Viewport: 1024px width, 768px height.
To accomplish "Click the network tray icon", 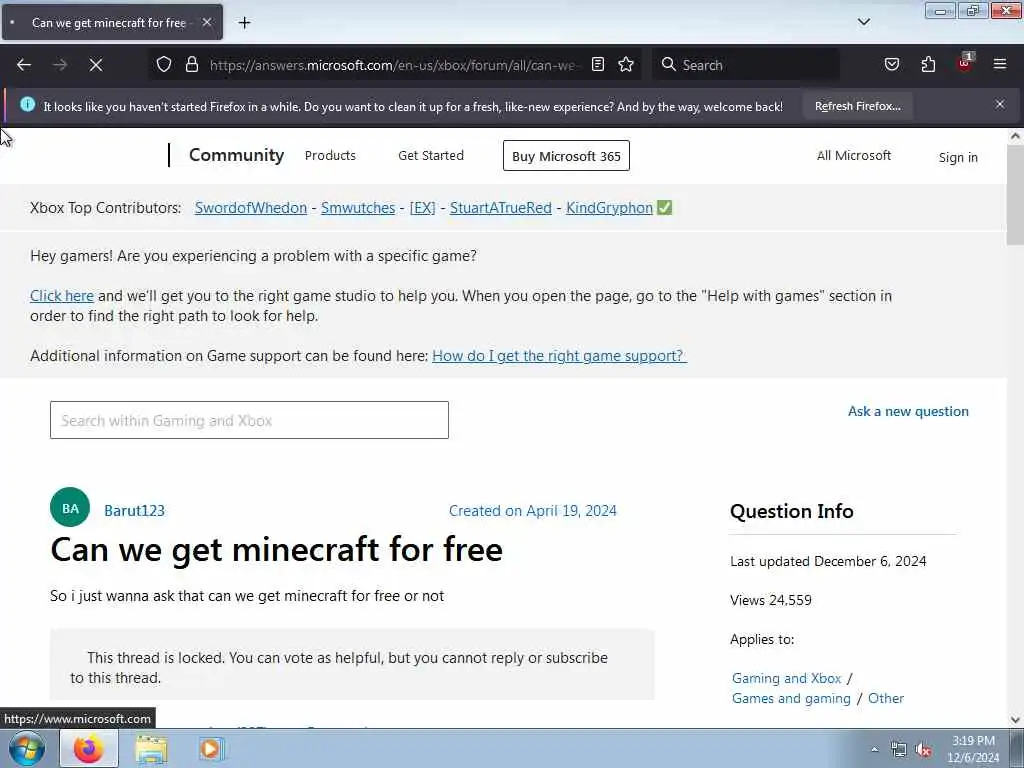I will (899, 750).
